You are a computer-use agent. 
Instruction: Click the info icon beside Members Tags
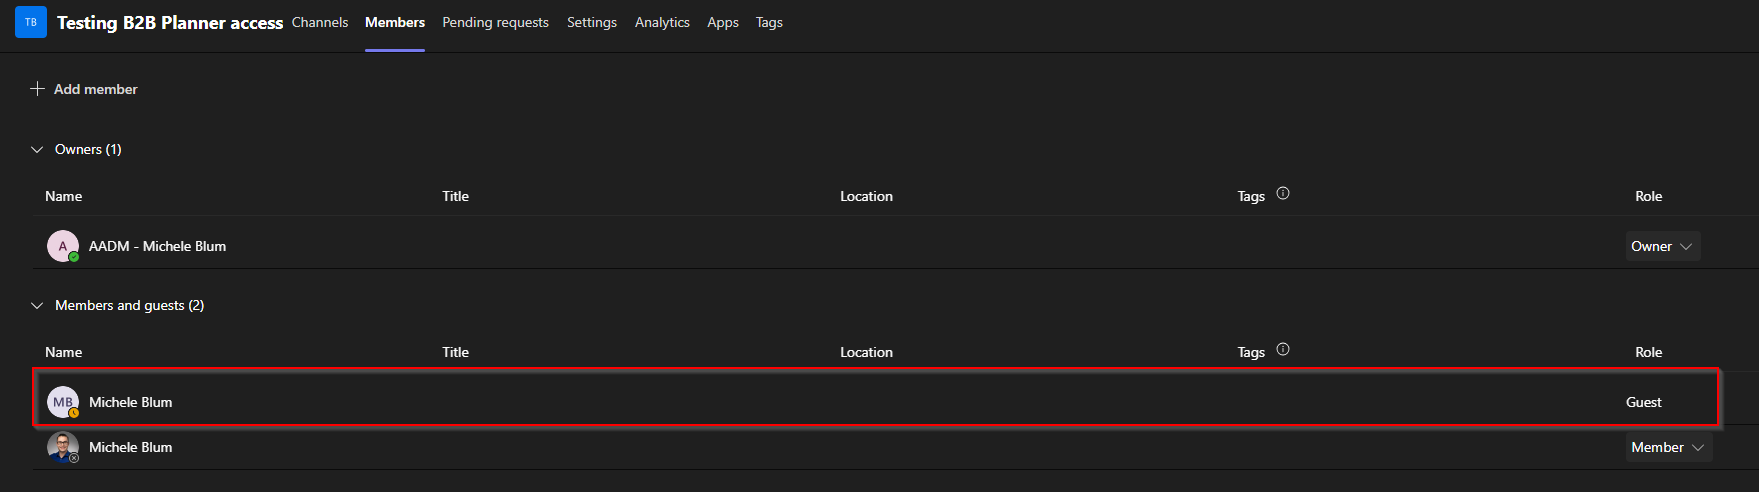point(1283,350)
